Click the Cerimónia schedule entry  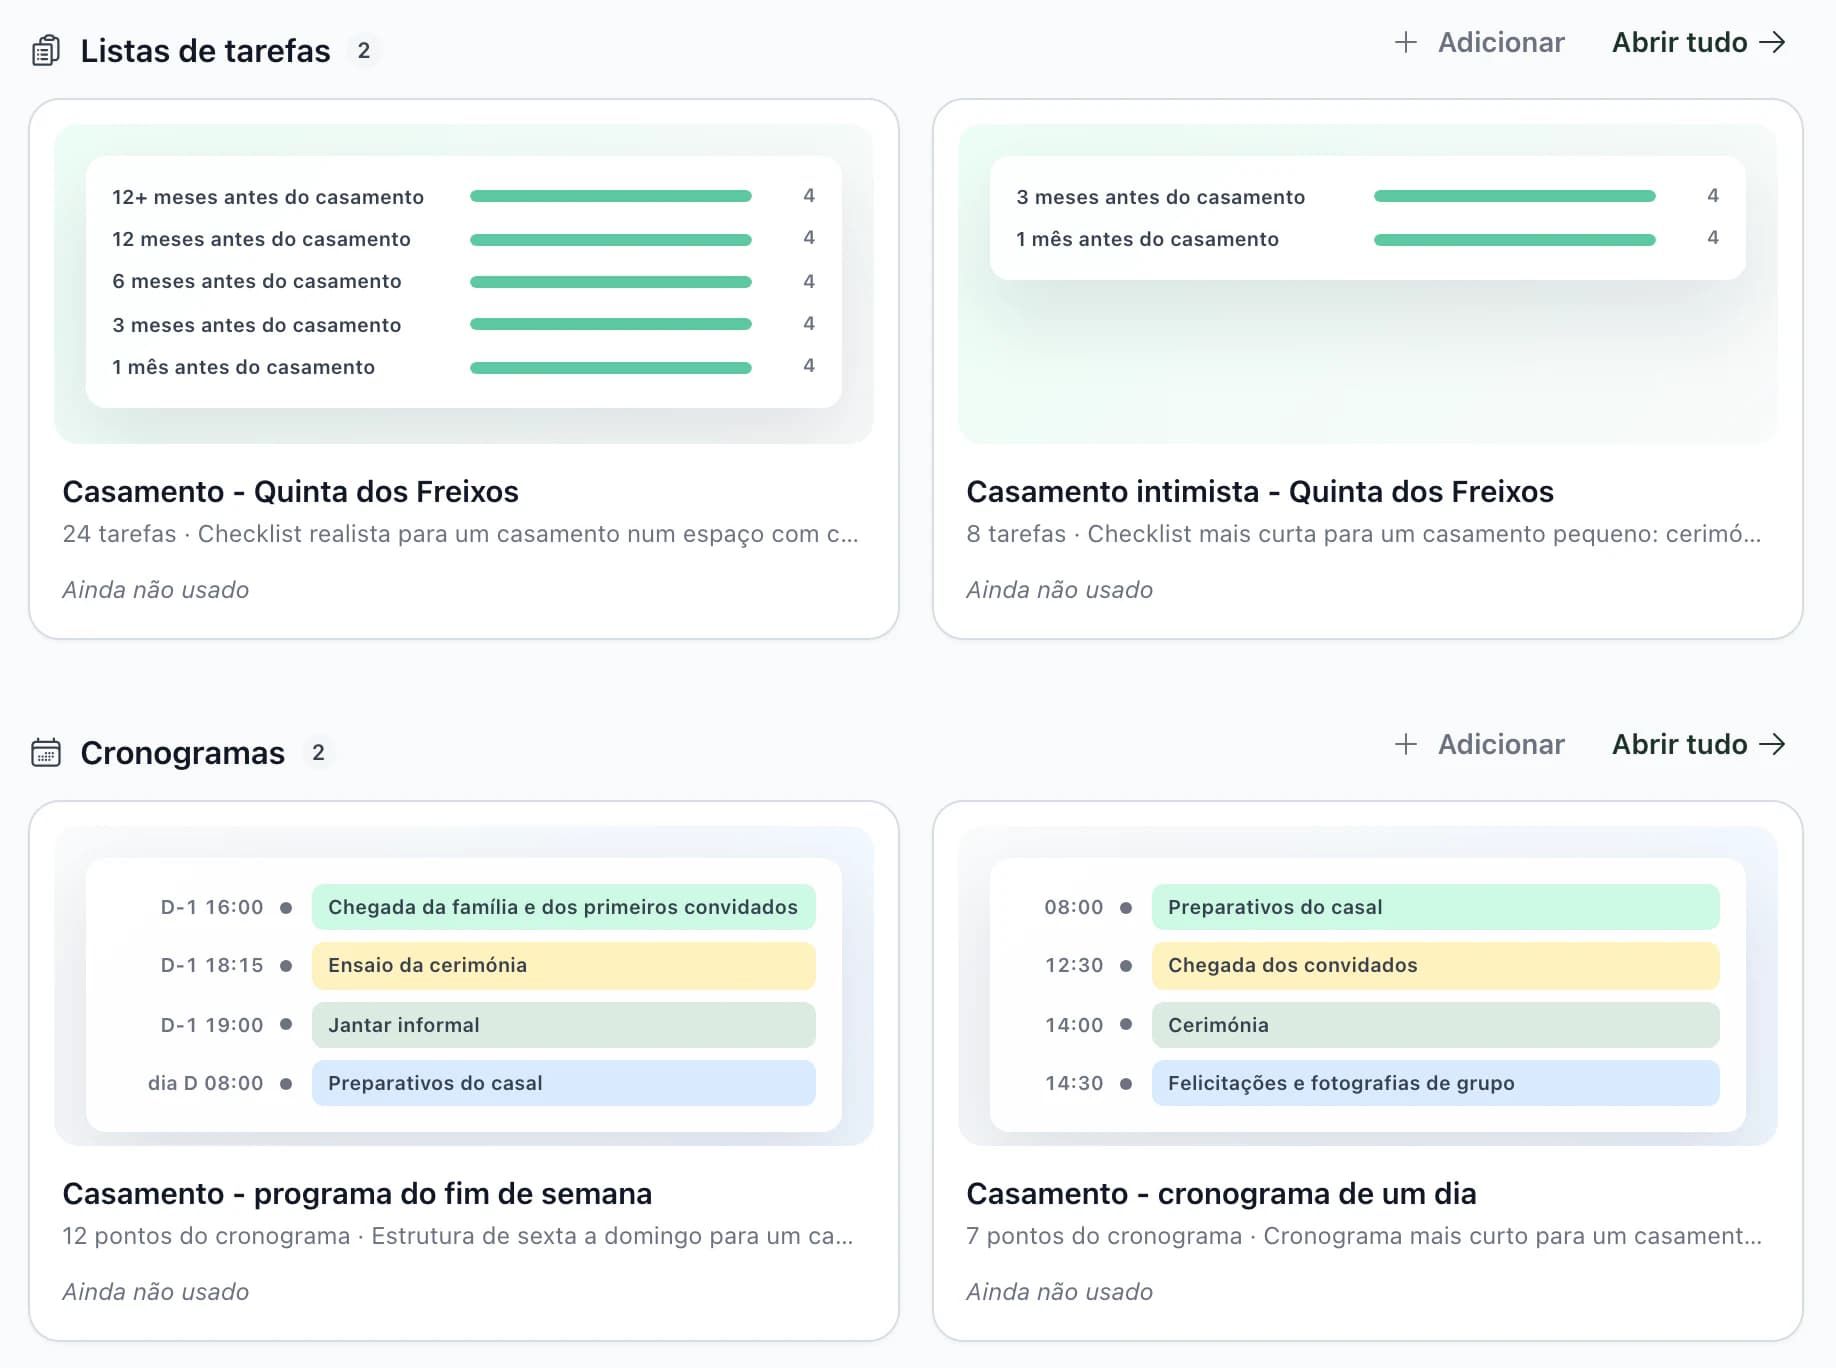[1435, 1025]
